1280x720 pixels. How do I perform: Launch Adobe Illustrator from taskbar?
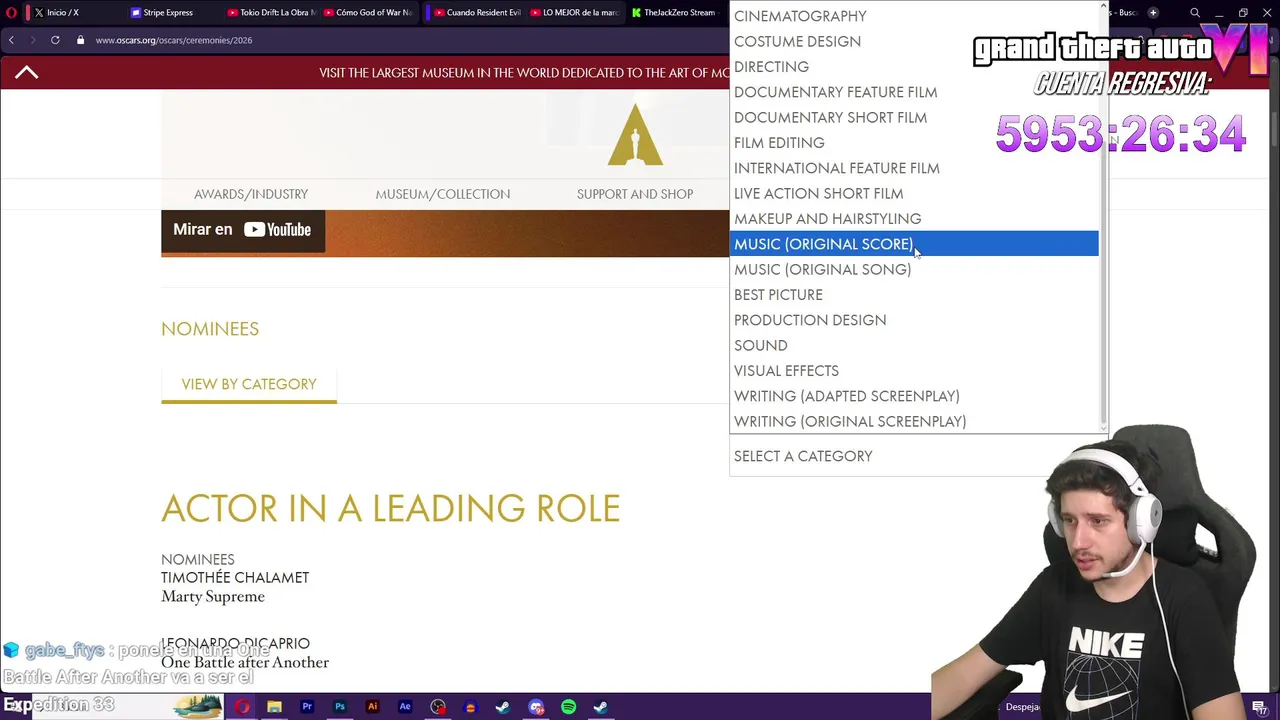(372, 707)
